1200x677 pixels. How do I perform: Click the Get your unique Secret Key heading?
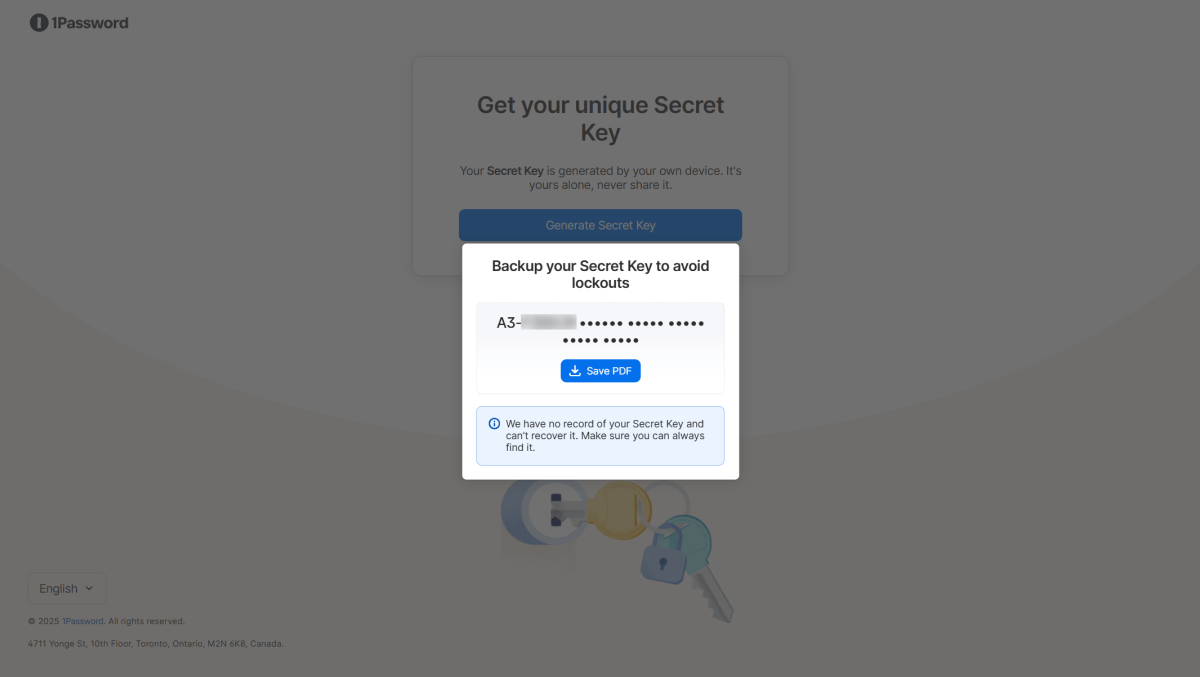(x=600, y=118)
